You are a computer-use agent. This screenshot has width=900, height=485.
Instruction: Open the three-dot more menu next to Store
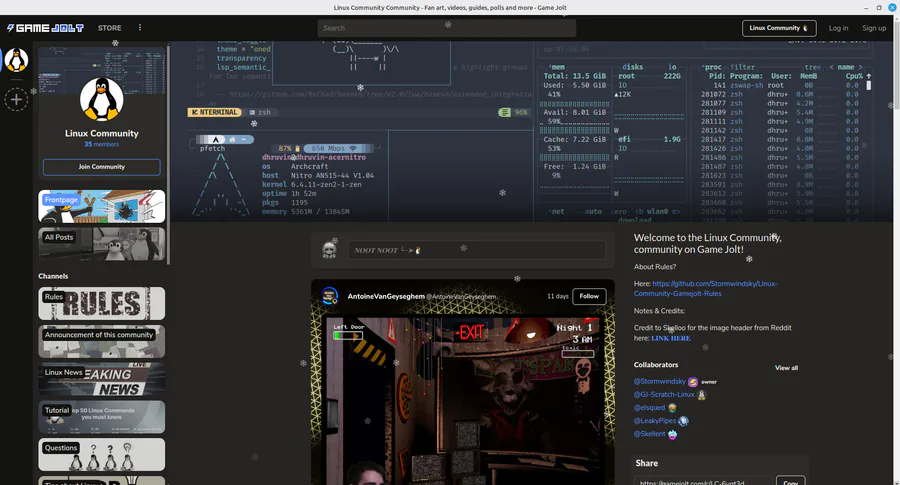point(139,28)
